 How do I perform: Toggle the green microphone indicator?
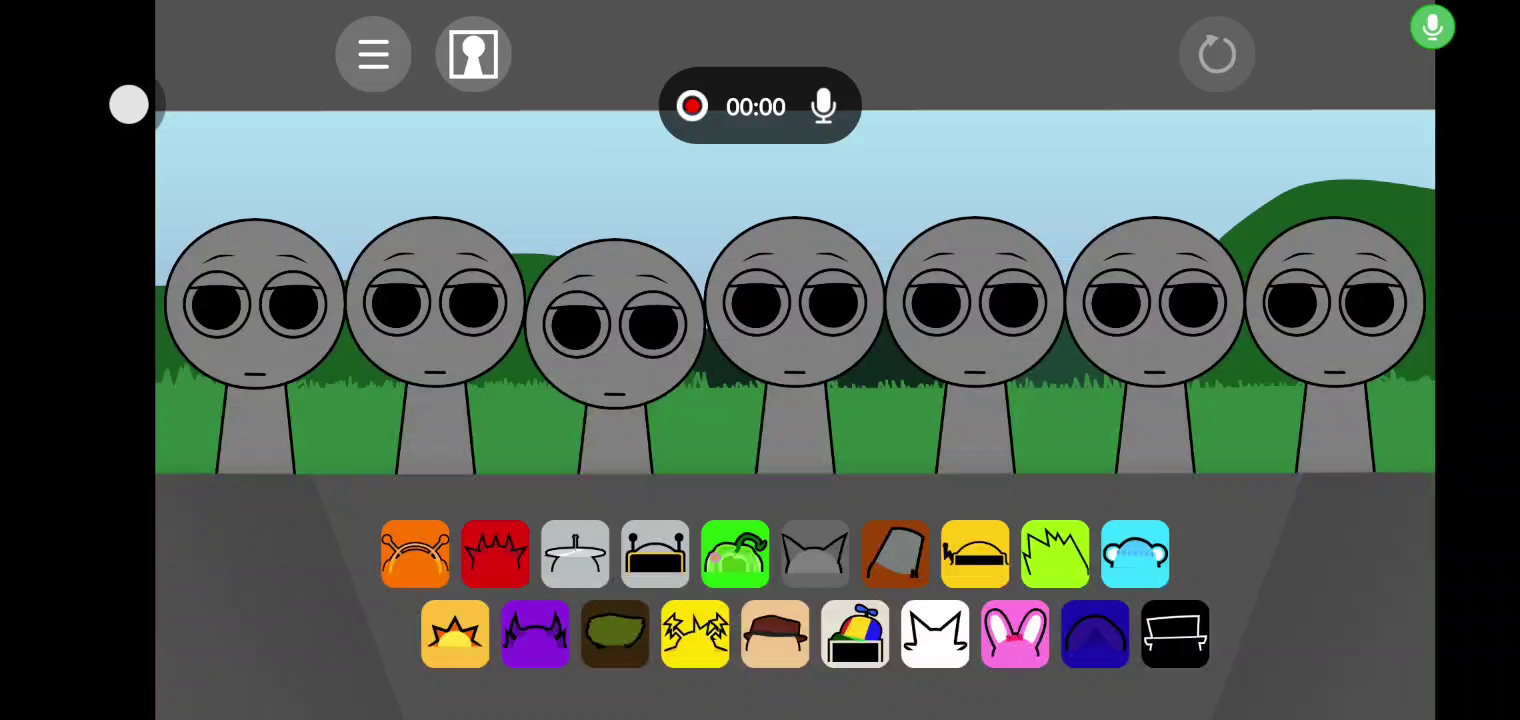pos(1432,27)
